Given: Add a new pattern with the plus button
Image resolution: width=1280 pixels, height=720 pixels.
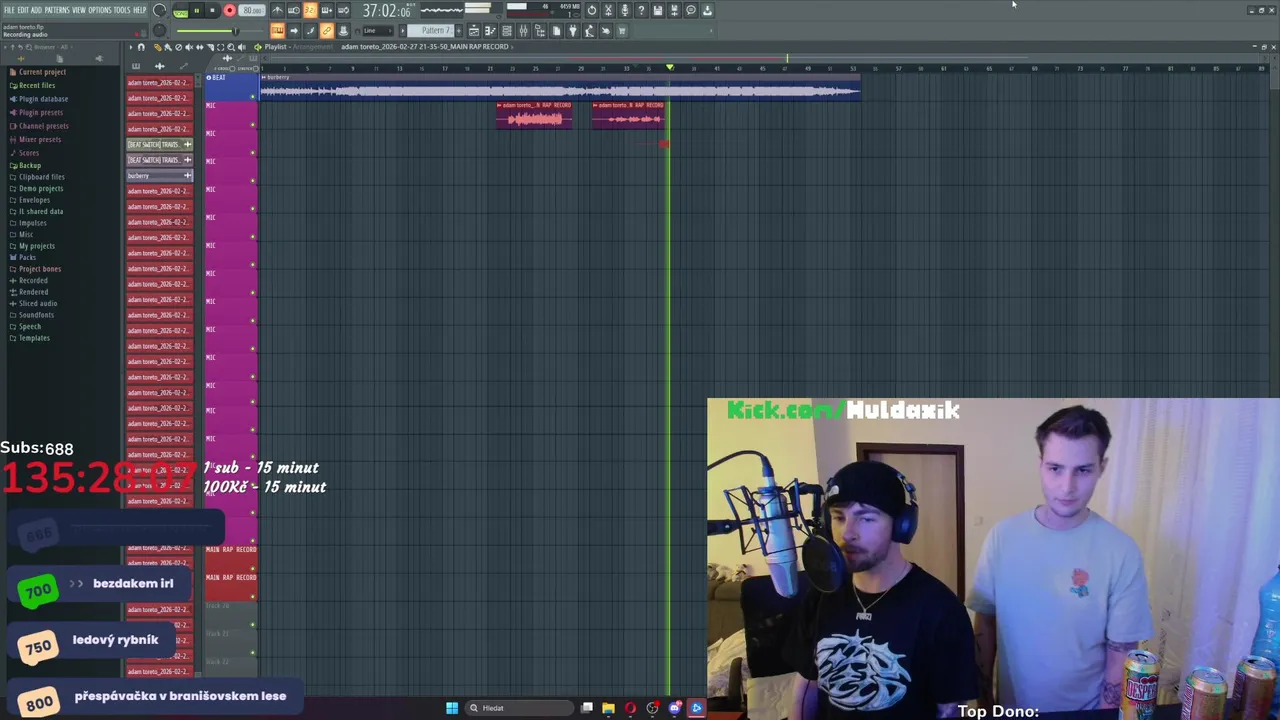Looking at the screenshot, I should 458,31.
